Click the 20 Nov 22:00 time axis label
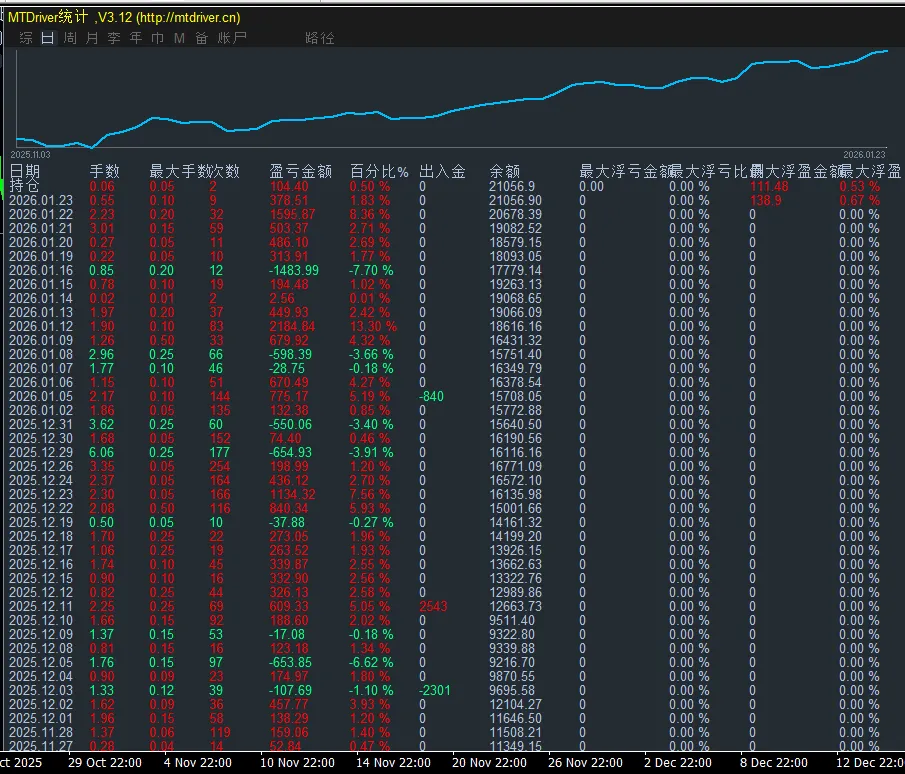The width and height of the screenshot is (905, 774). (x=489, y=762)
